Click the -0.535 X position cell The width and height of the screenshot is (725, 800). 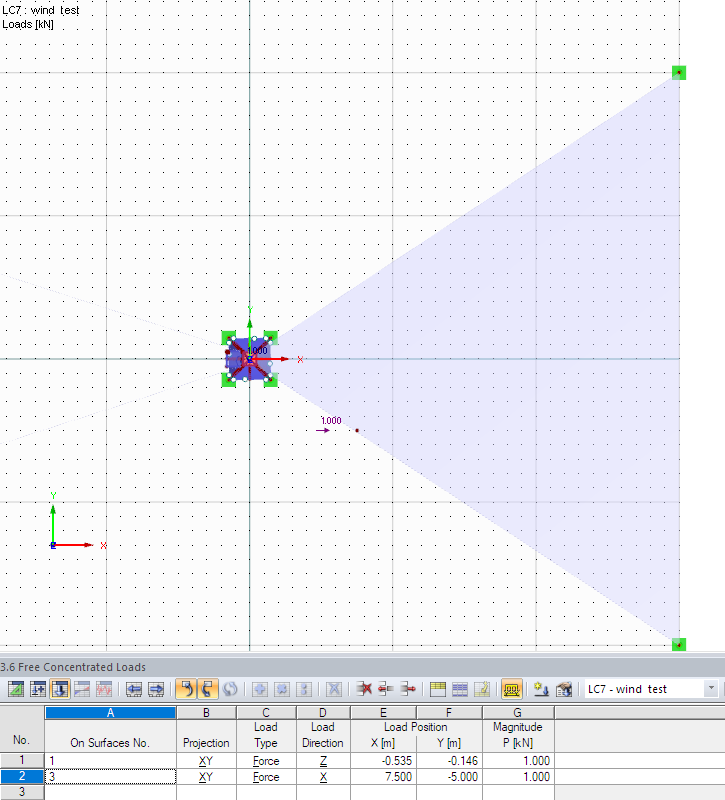click(383, 761)
